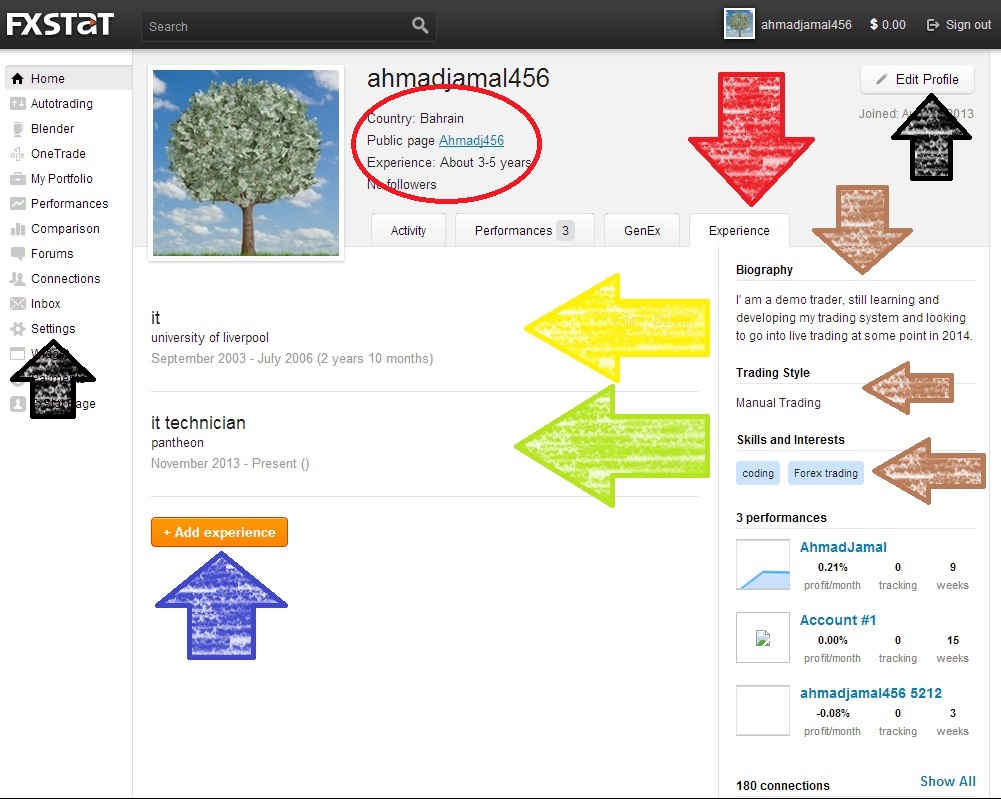Click Show All connections link
This screenshot has height=799, width=1001.
click(947, 781)
